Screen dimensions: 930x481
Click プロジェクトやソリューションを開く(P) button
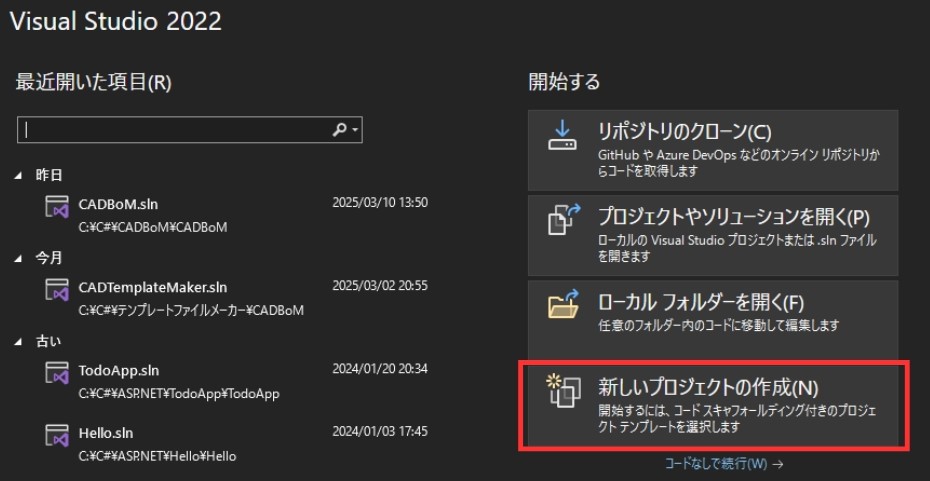pyautogui.click(x=713, y=235)
